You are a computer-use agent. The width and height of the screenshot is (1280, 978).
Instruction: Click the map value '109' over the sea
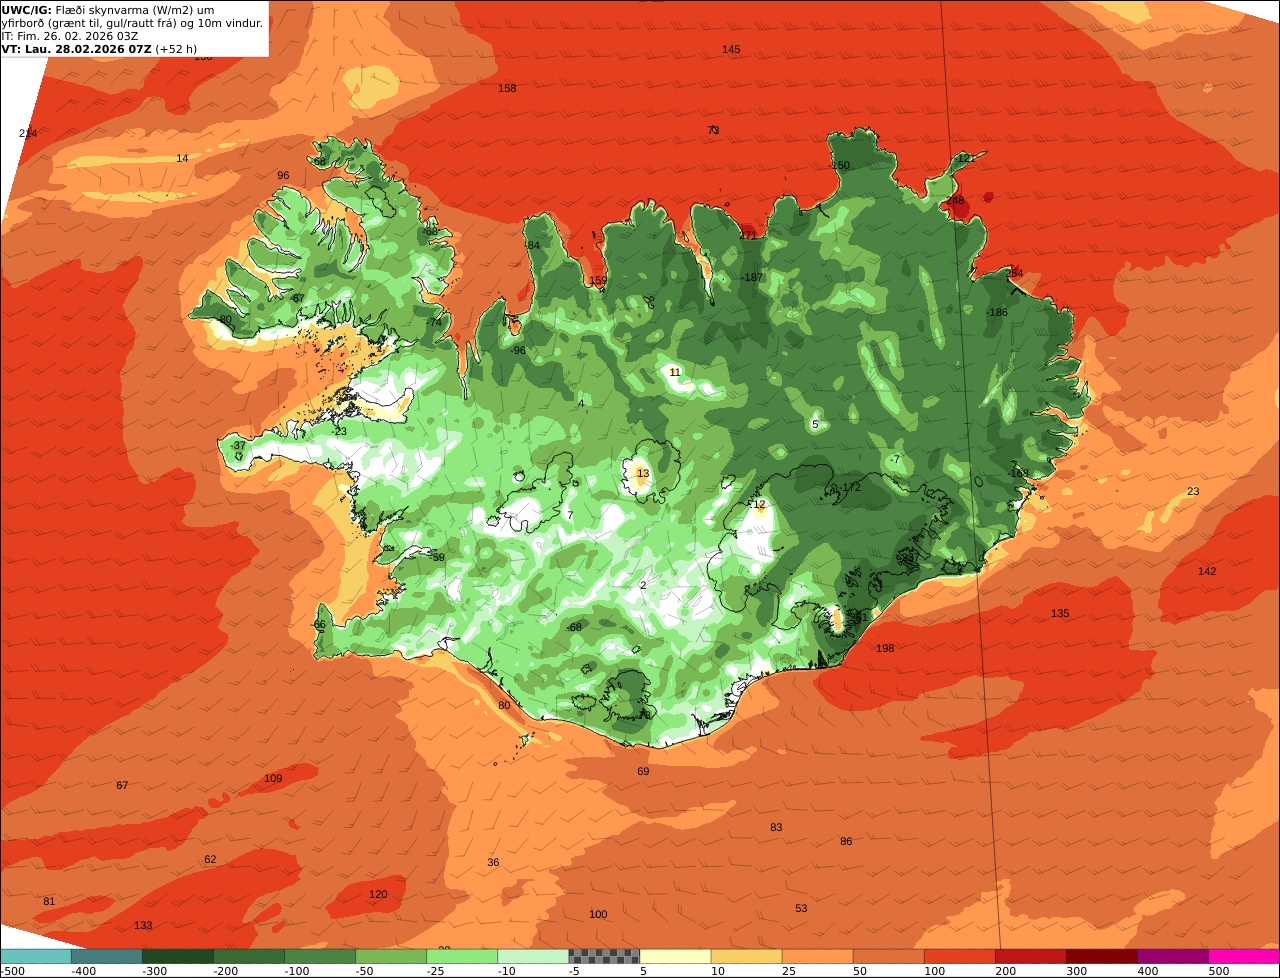click(273, 778)
